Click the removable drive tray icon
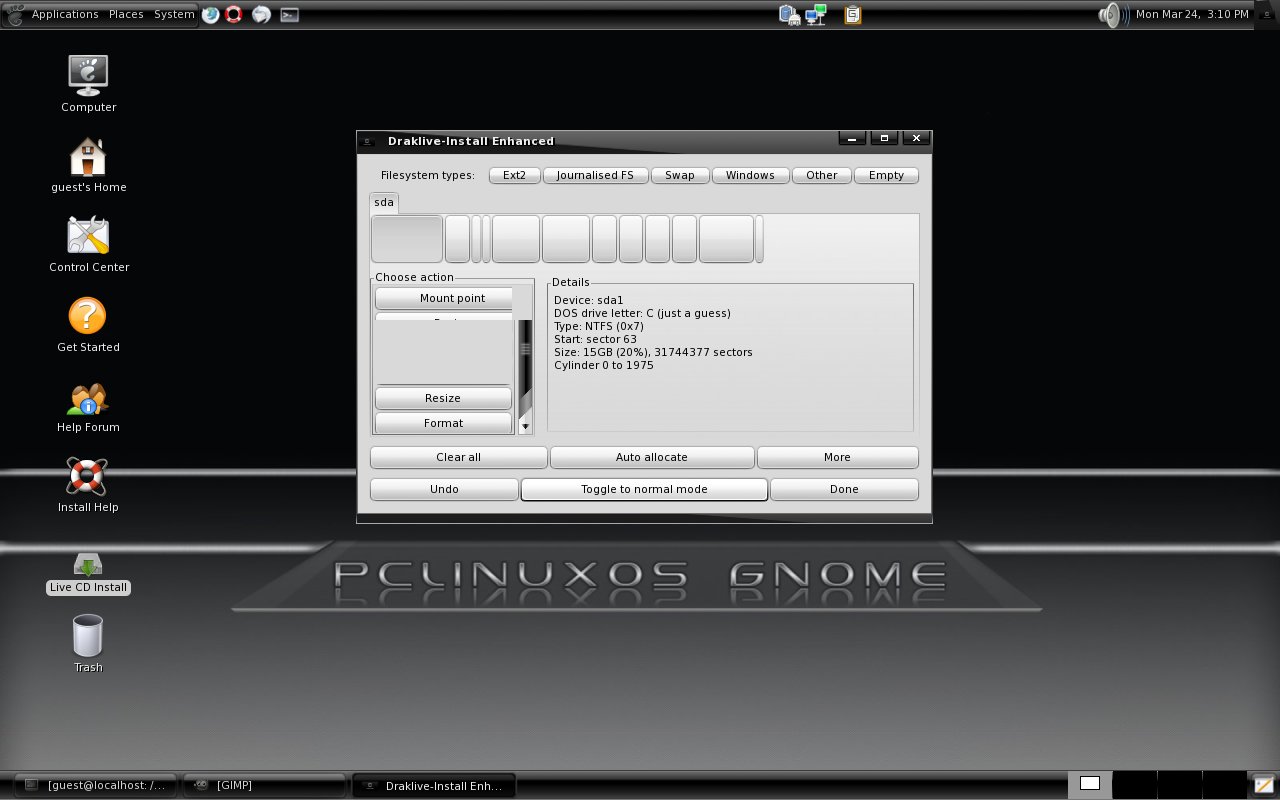 coord(790,15)
